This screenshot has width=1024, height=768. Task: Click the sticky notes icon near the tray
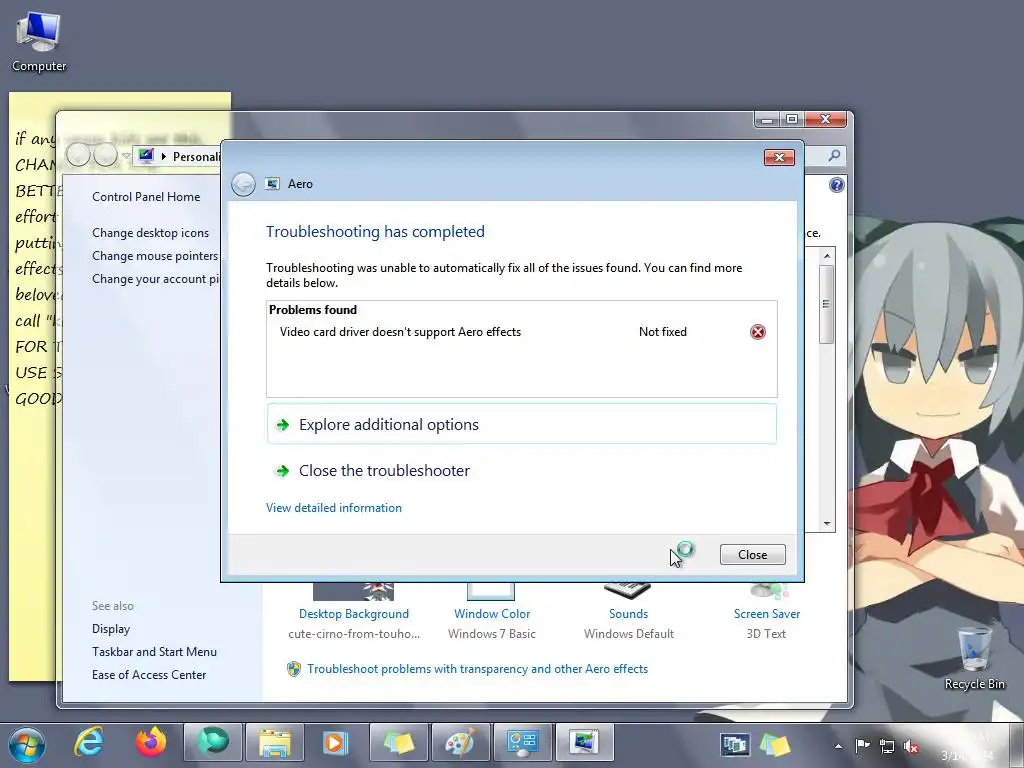click(775, 744)
